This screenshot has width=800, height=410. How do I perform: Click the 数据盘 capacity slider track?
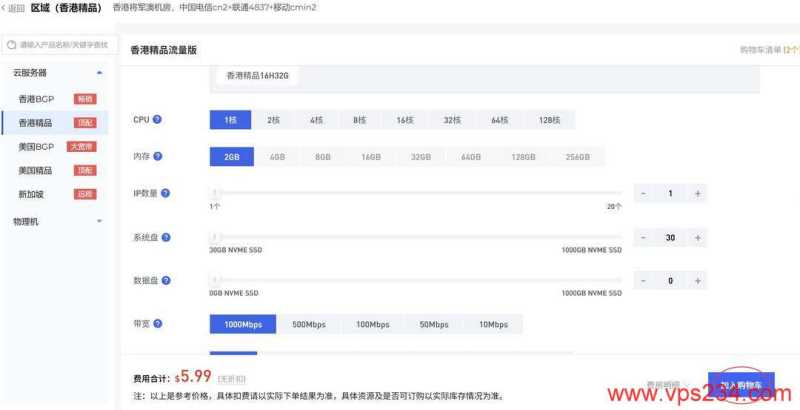pyautogui.click(x=415, y=281)
